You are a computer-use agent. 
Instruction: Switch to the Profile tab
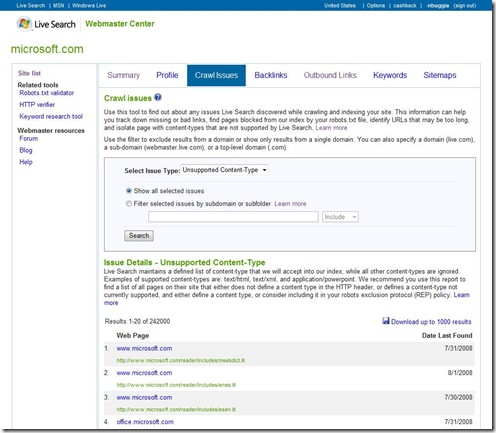tap(167, 75)
